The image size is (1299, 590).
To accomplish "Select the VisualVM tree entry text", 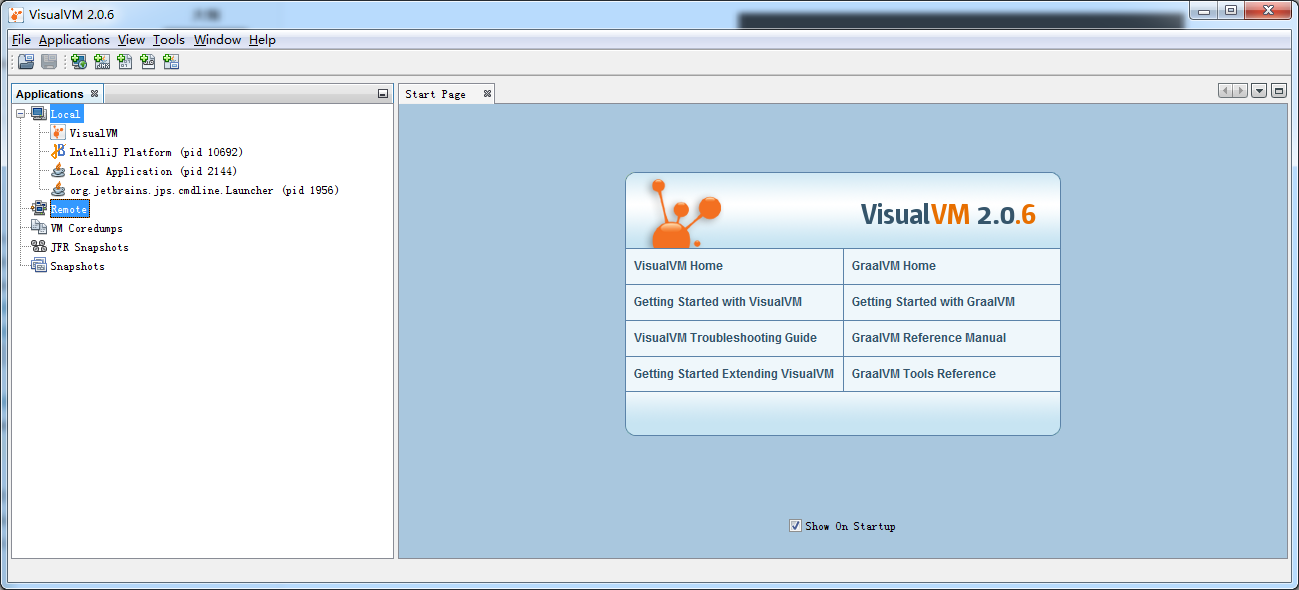I will pyautogui.click(x=94, y=133).
